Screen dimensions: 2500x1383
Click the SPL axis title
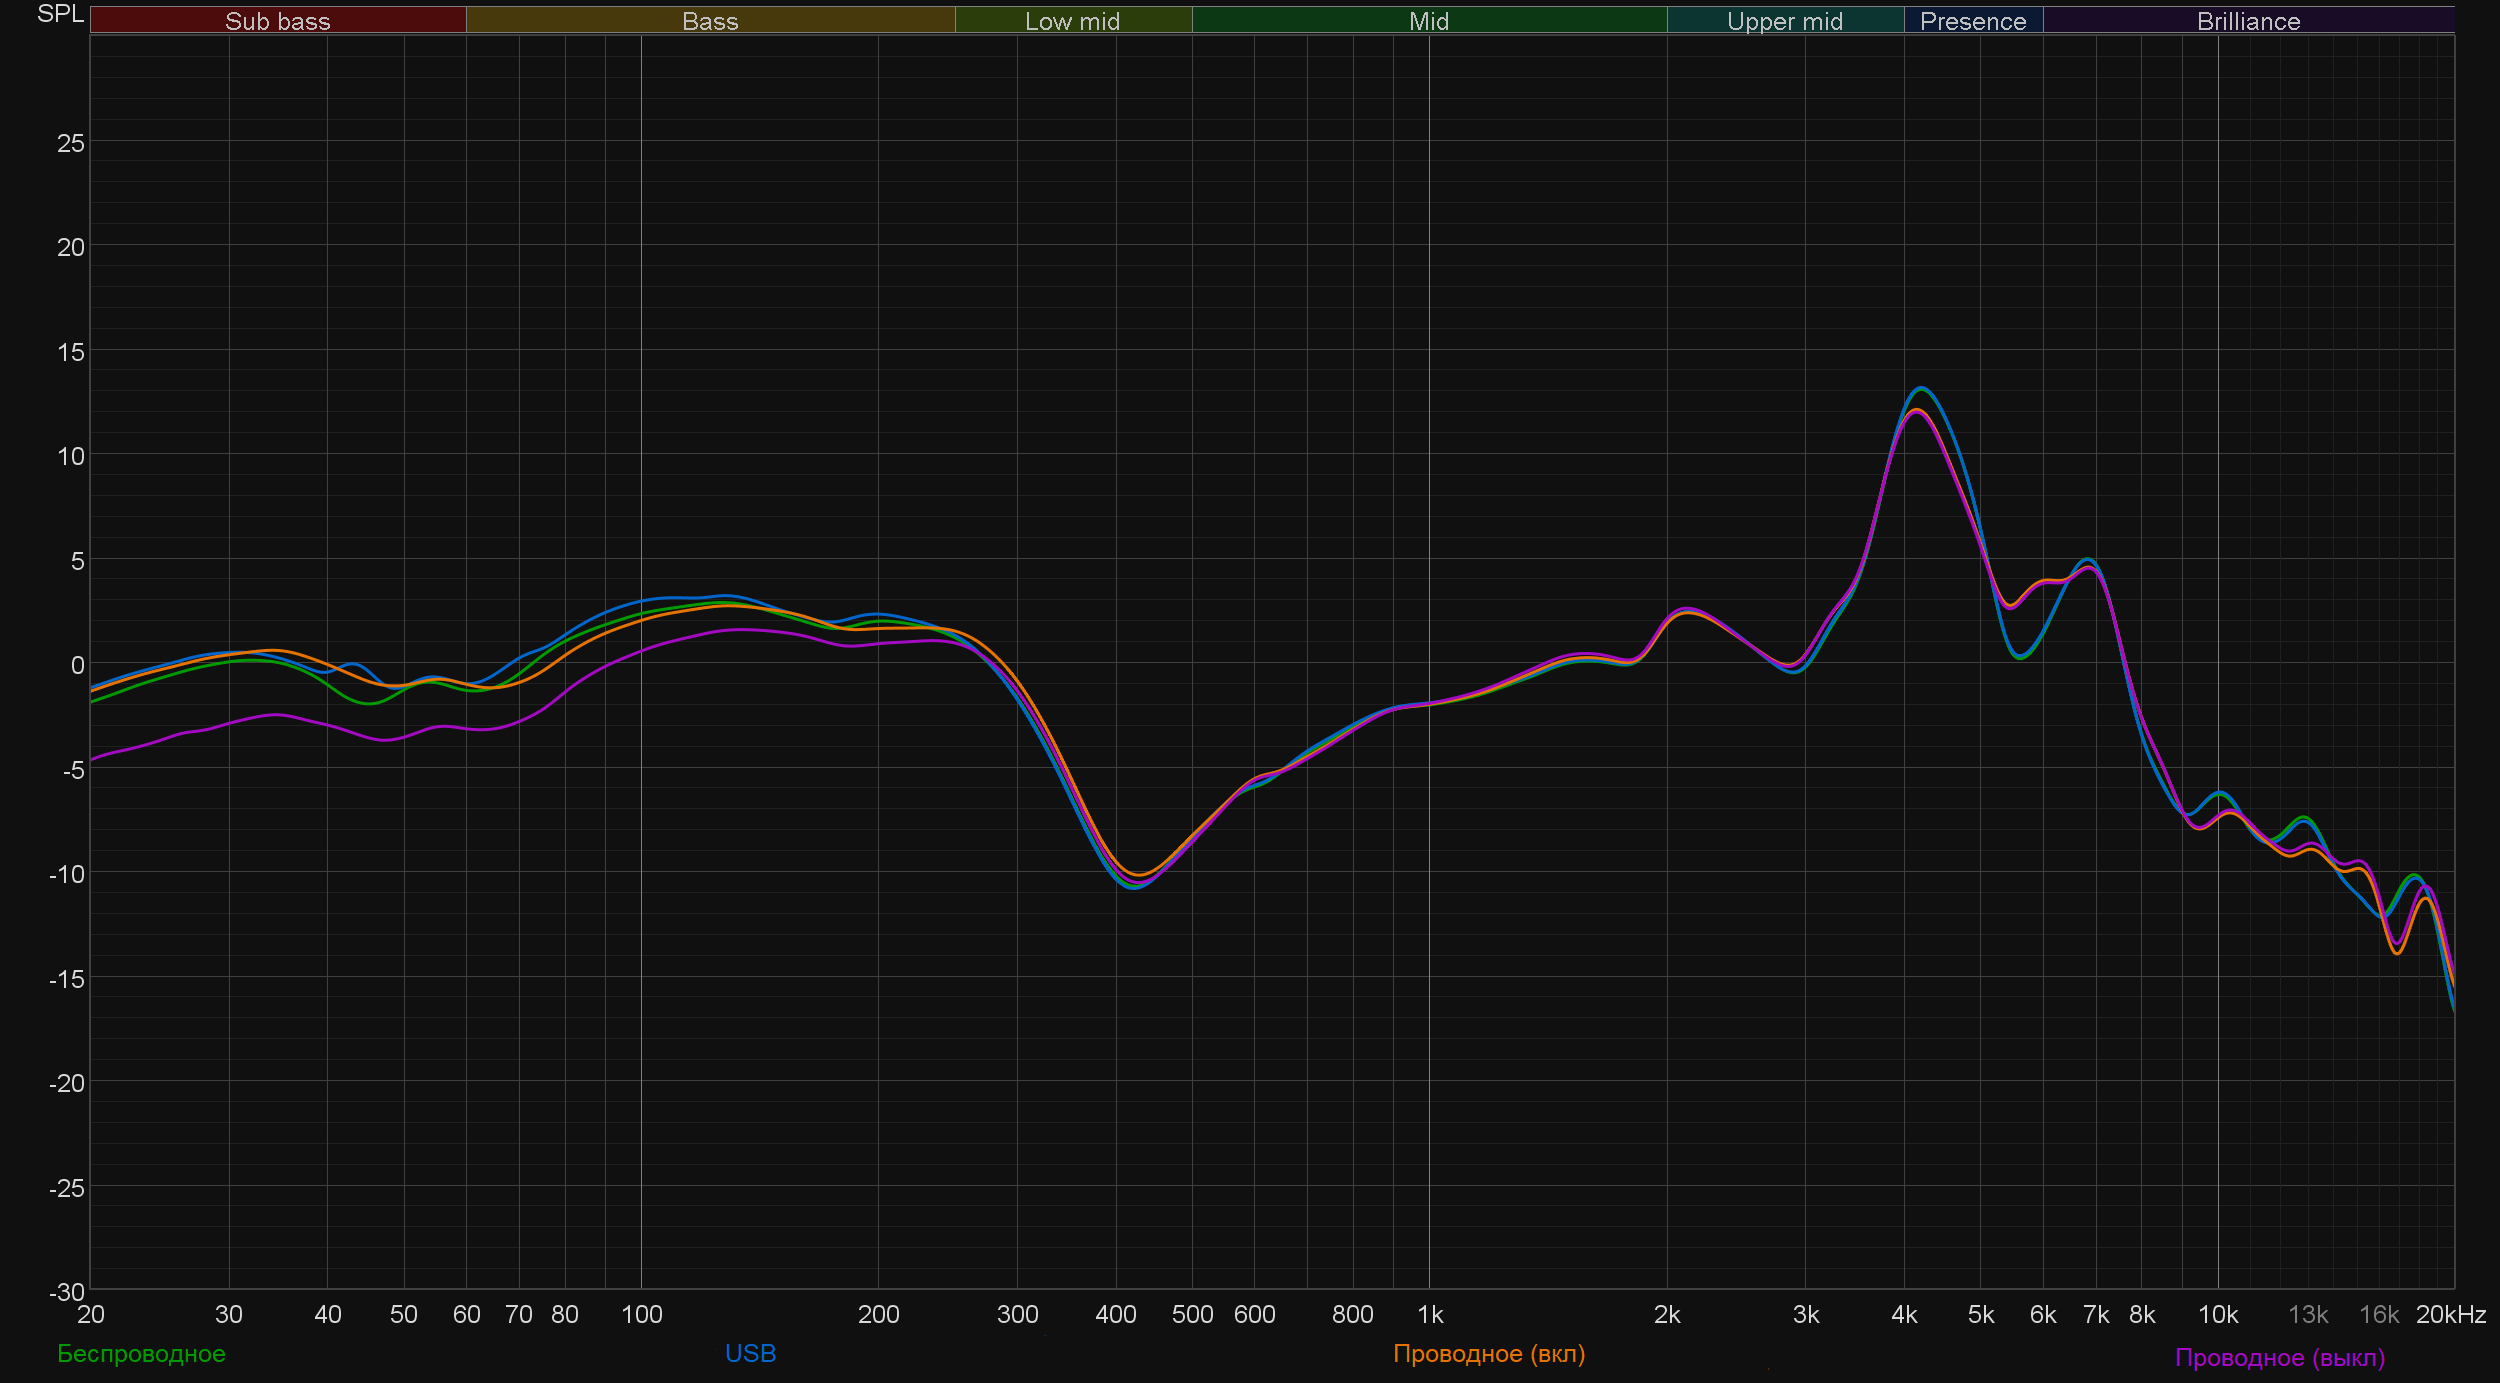[60, 14]
